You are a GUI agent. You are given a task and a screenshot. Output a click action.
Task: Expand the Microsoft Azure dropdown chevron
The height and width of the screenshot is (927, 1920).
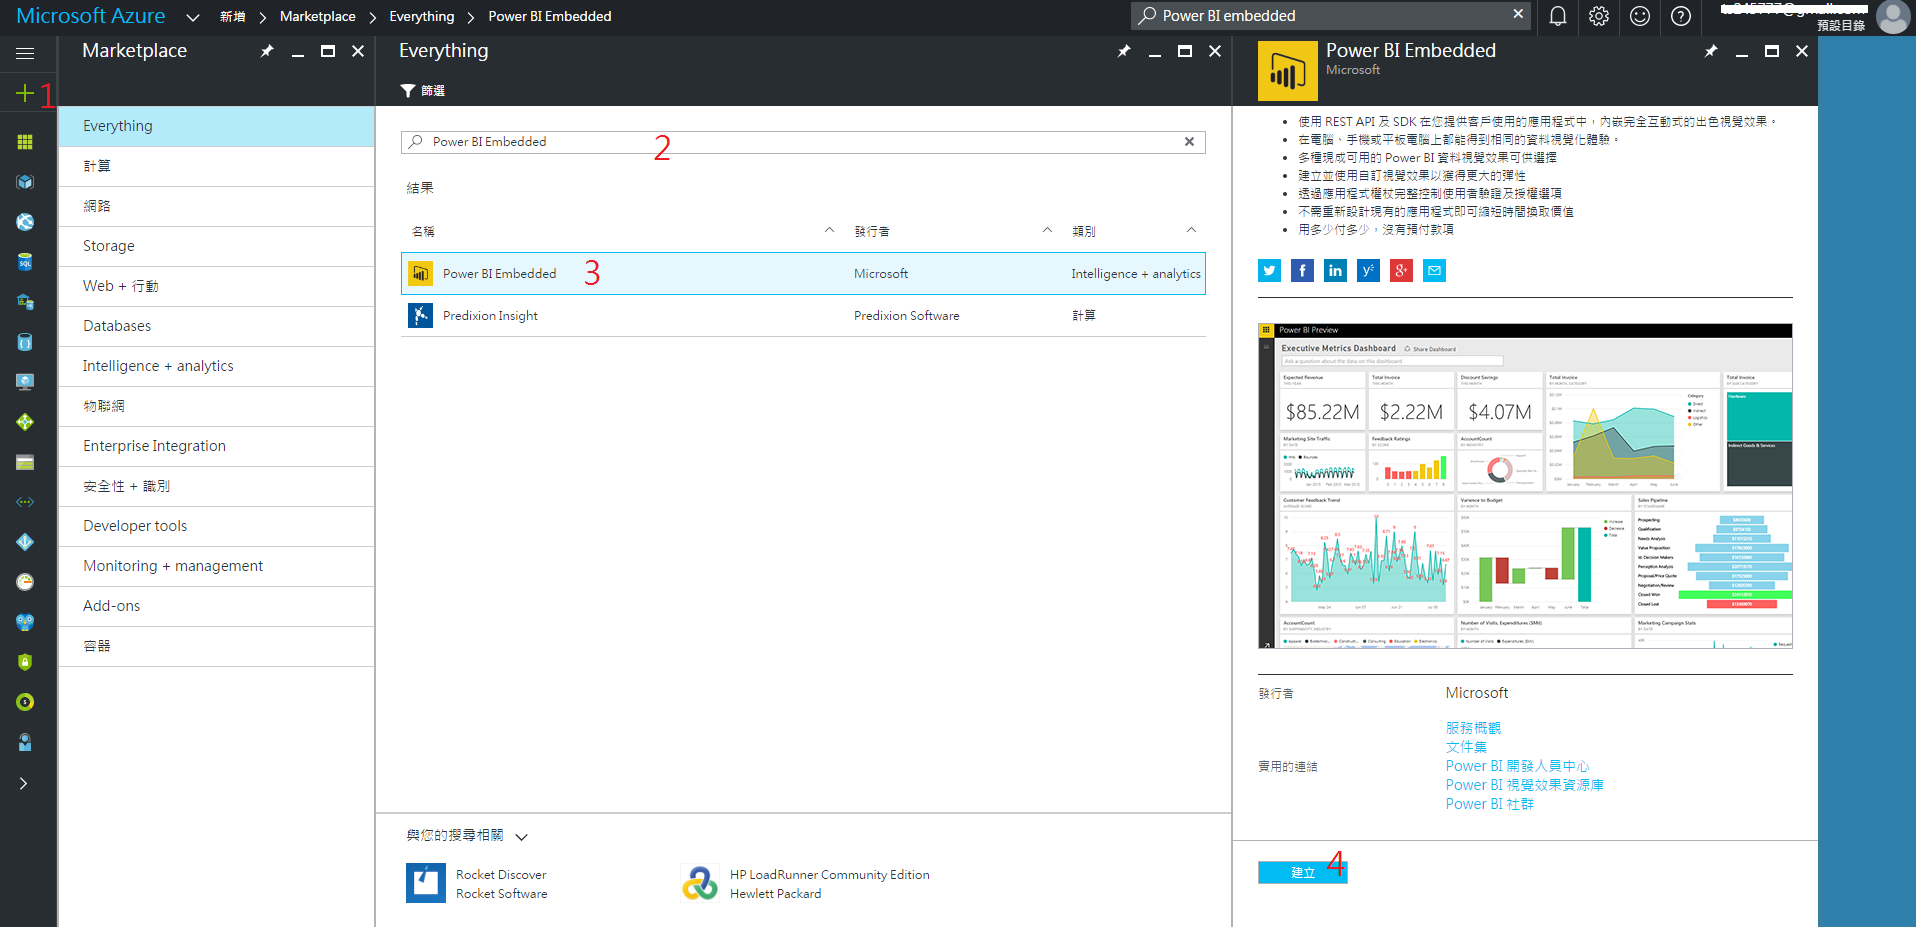193,17
